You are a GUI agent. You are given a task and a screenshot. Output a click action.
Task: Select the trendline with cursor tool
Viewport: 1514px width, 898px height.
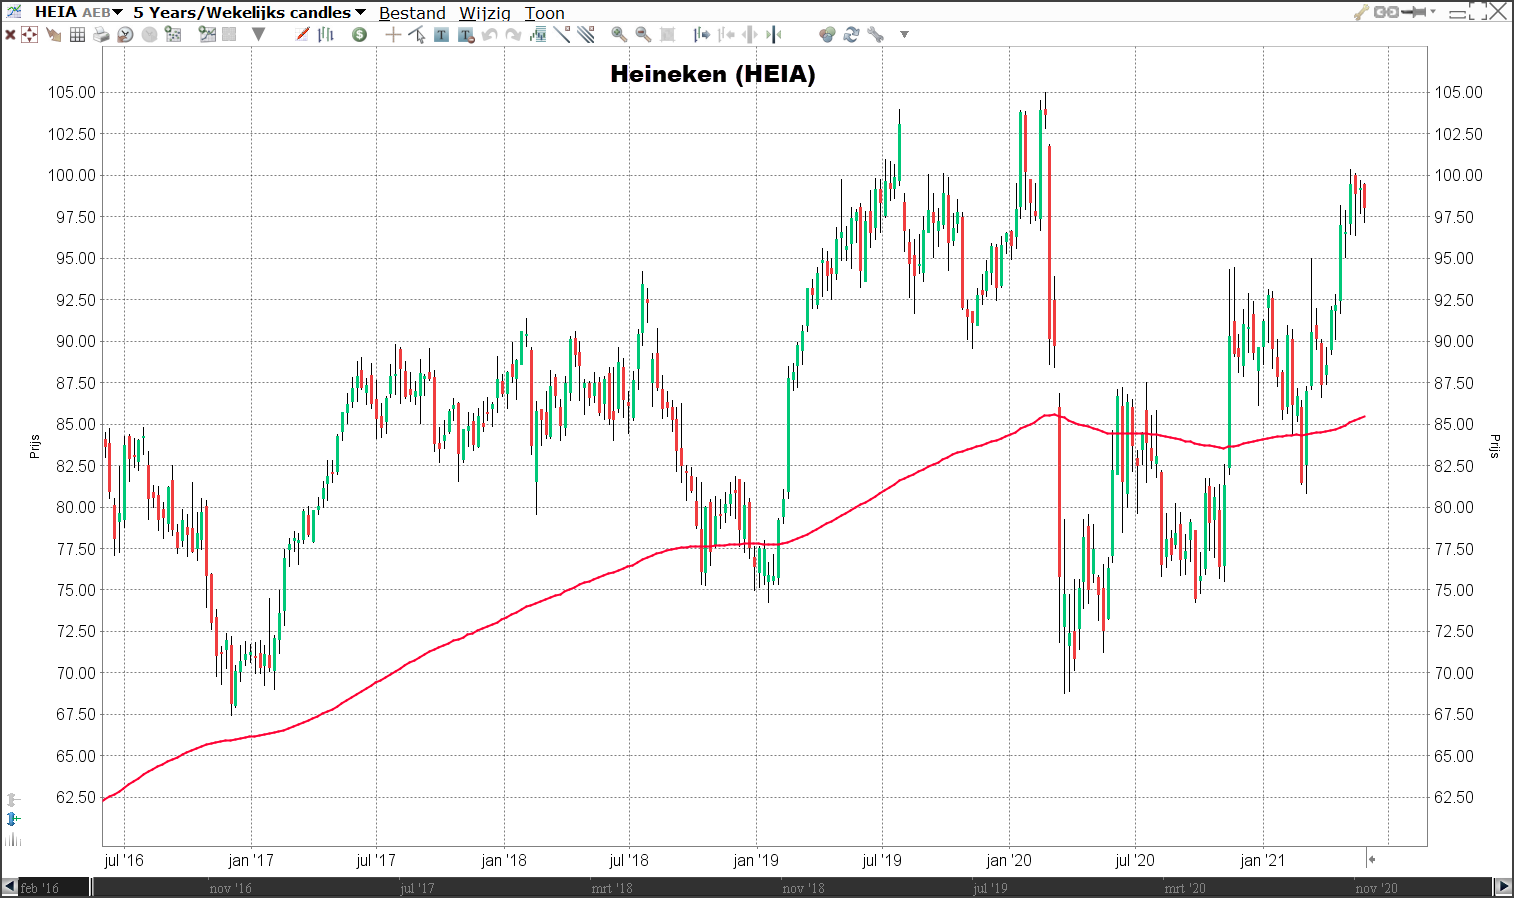(x=417, y=35)
